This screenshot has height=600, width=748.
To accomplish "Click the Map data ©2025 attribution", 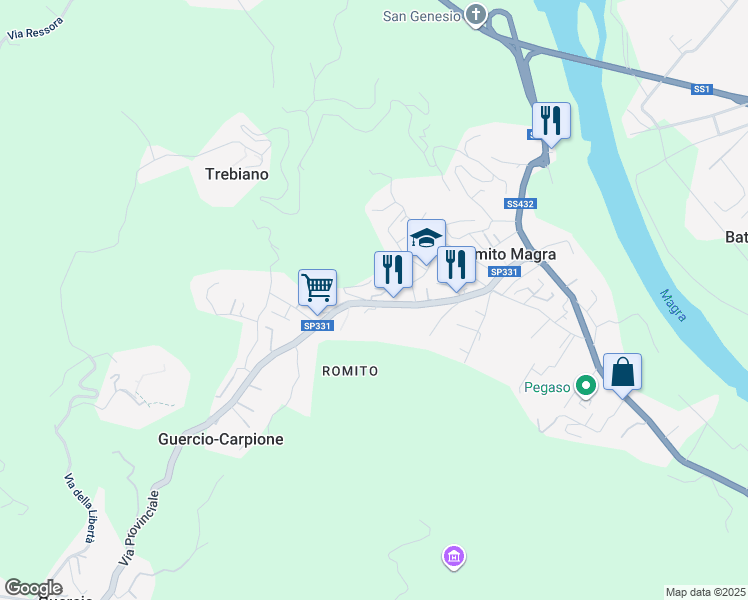I will [x=706, y=592].
